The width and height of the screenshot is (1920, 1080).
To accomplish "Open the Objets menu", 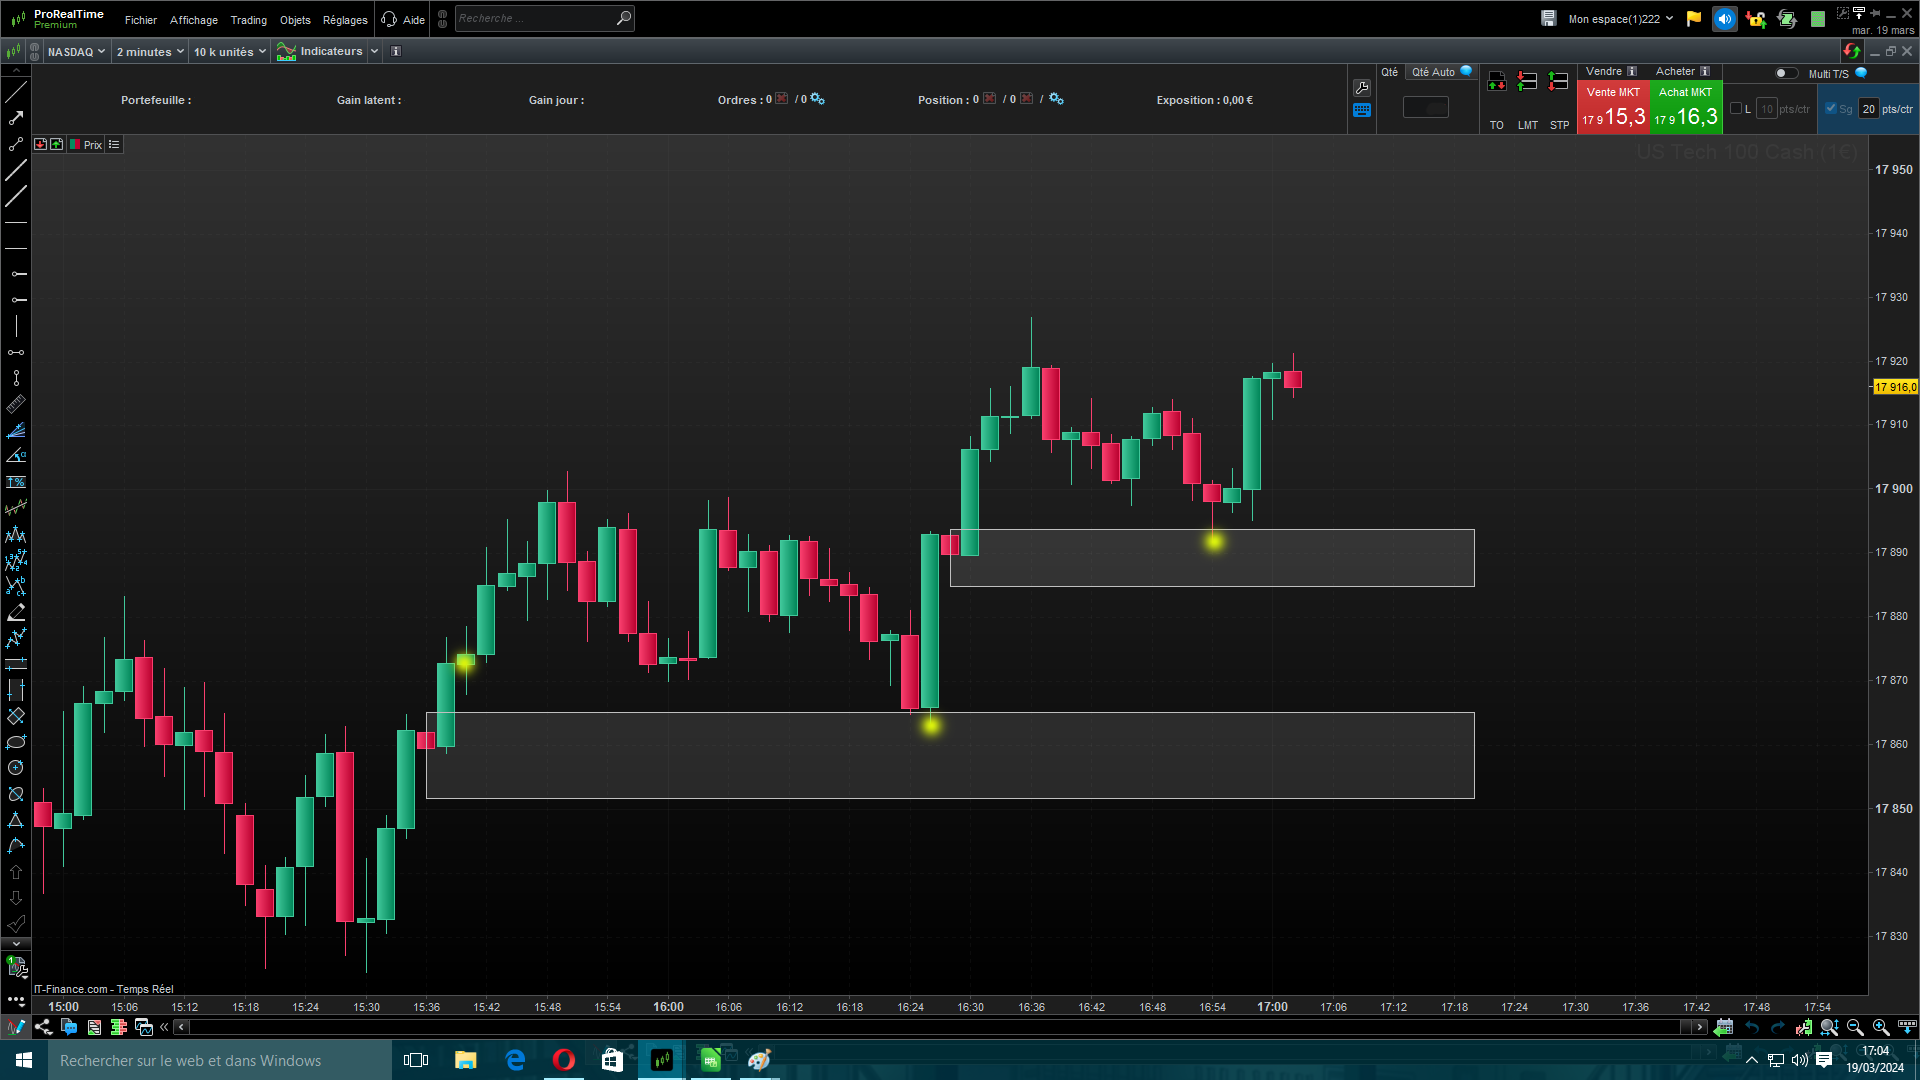I will [x=295, y=20].
